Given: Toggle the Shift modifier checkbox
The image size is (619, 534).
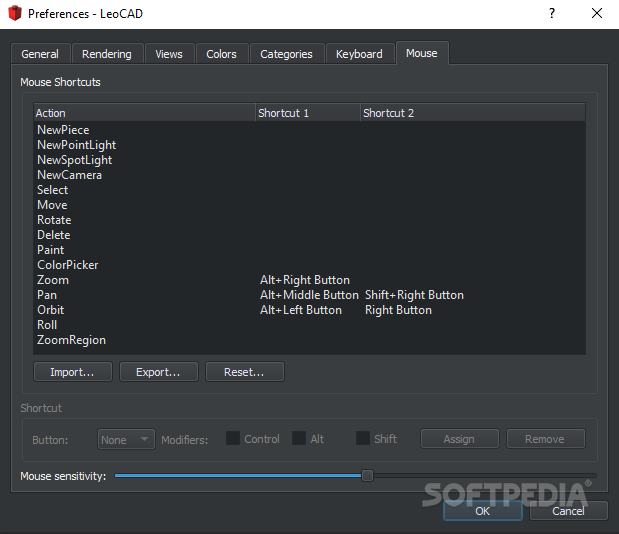Looking at the screenshot, I should click(363, 438).
